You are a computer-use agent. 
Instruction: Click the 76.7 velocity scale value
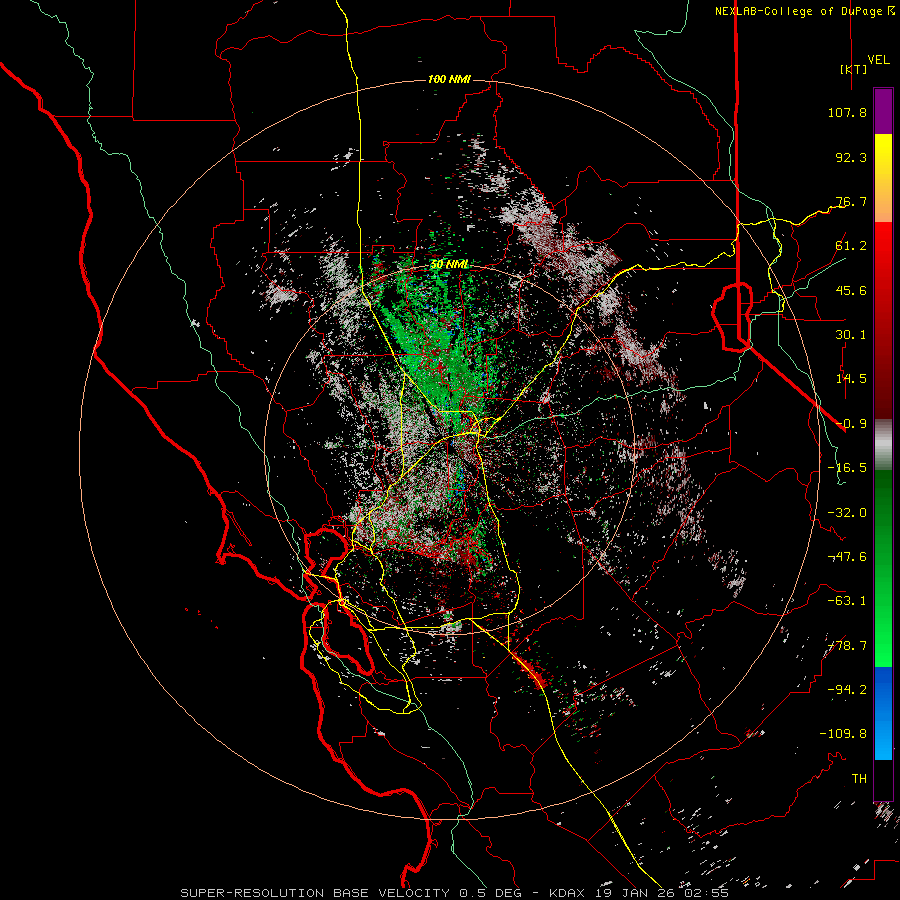[851, 201]
